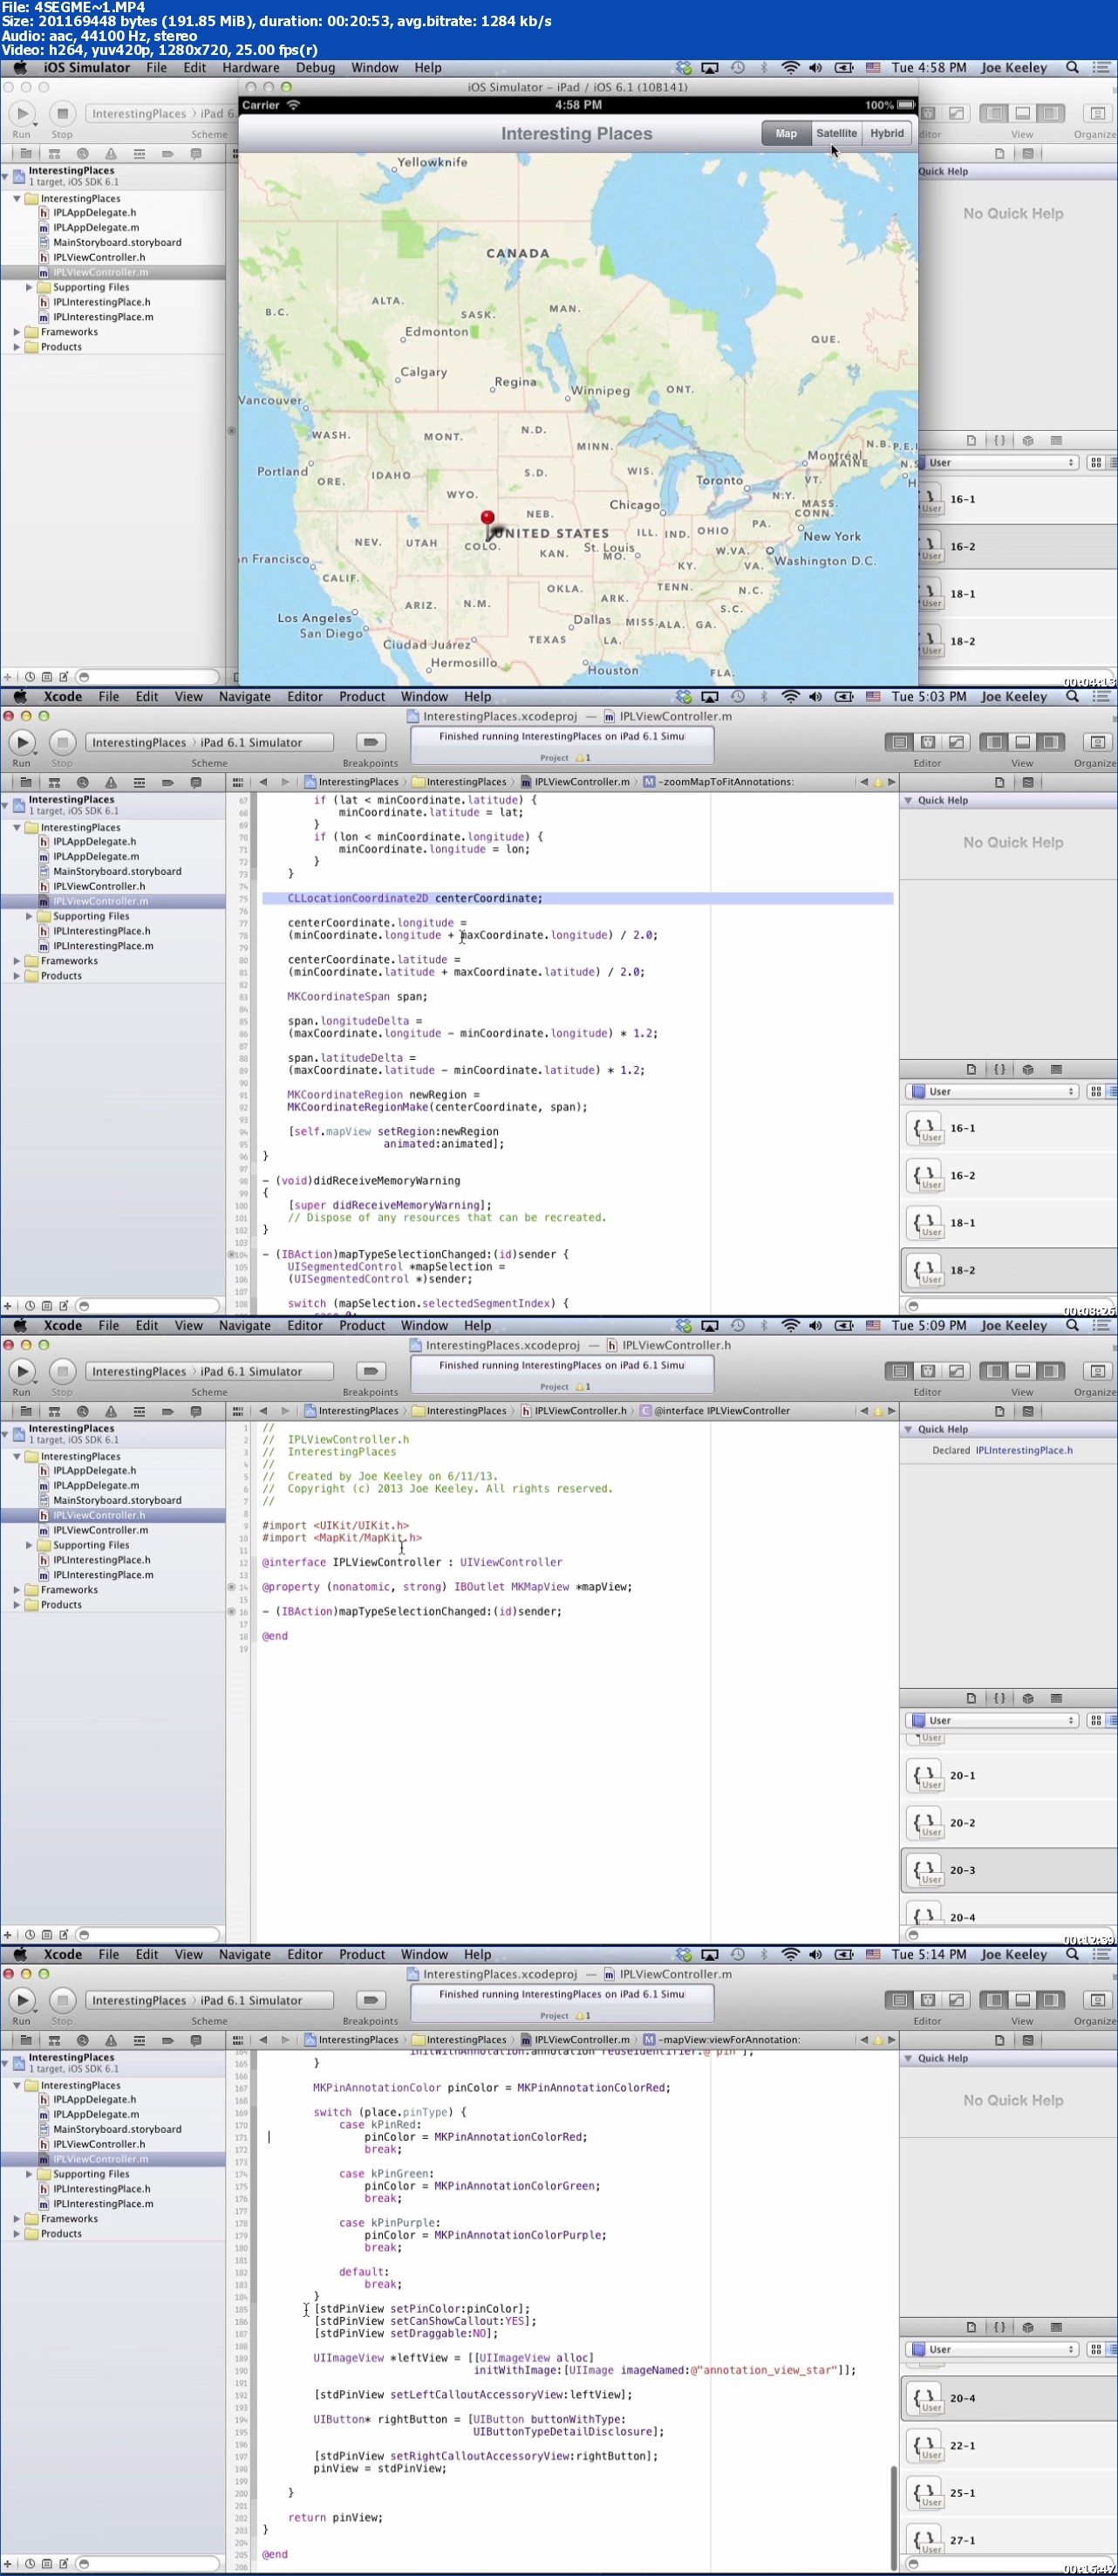Toggle navigator pane in the 5:09 PM frame
This screenshot has width=1118, height=2576.
994,1371
